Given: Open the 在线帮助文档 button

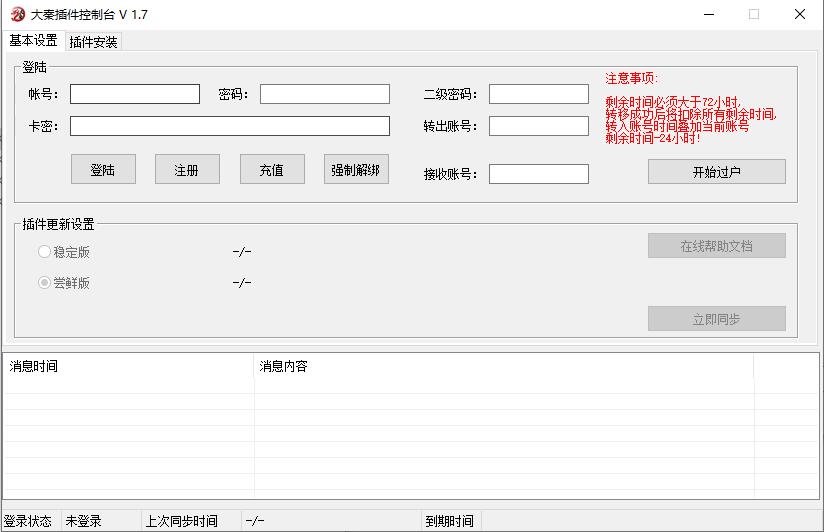Looking at the screenshot, I should point(717,246).
